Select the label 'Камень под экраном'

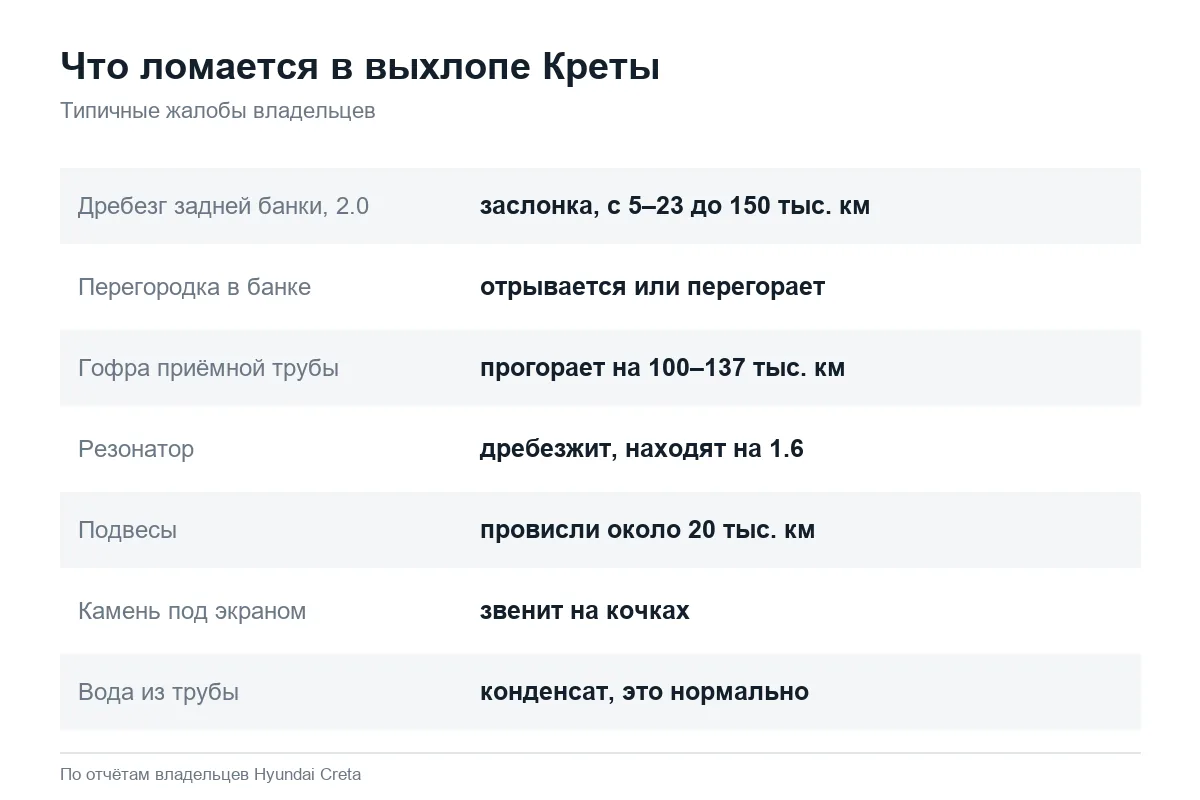point(192,611)
